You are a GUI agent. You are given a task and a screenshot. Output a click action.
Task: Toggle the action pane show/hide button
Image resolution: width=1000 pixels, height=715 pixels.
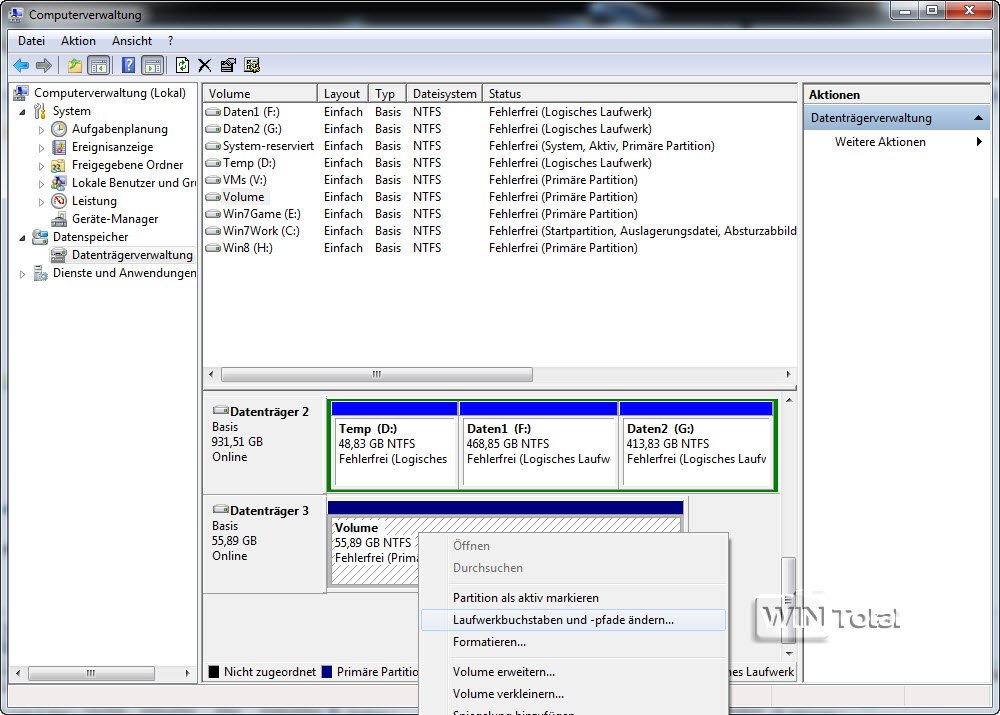coord(152,66)
